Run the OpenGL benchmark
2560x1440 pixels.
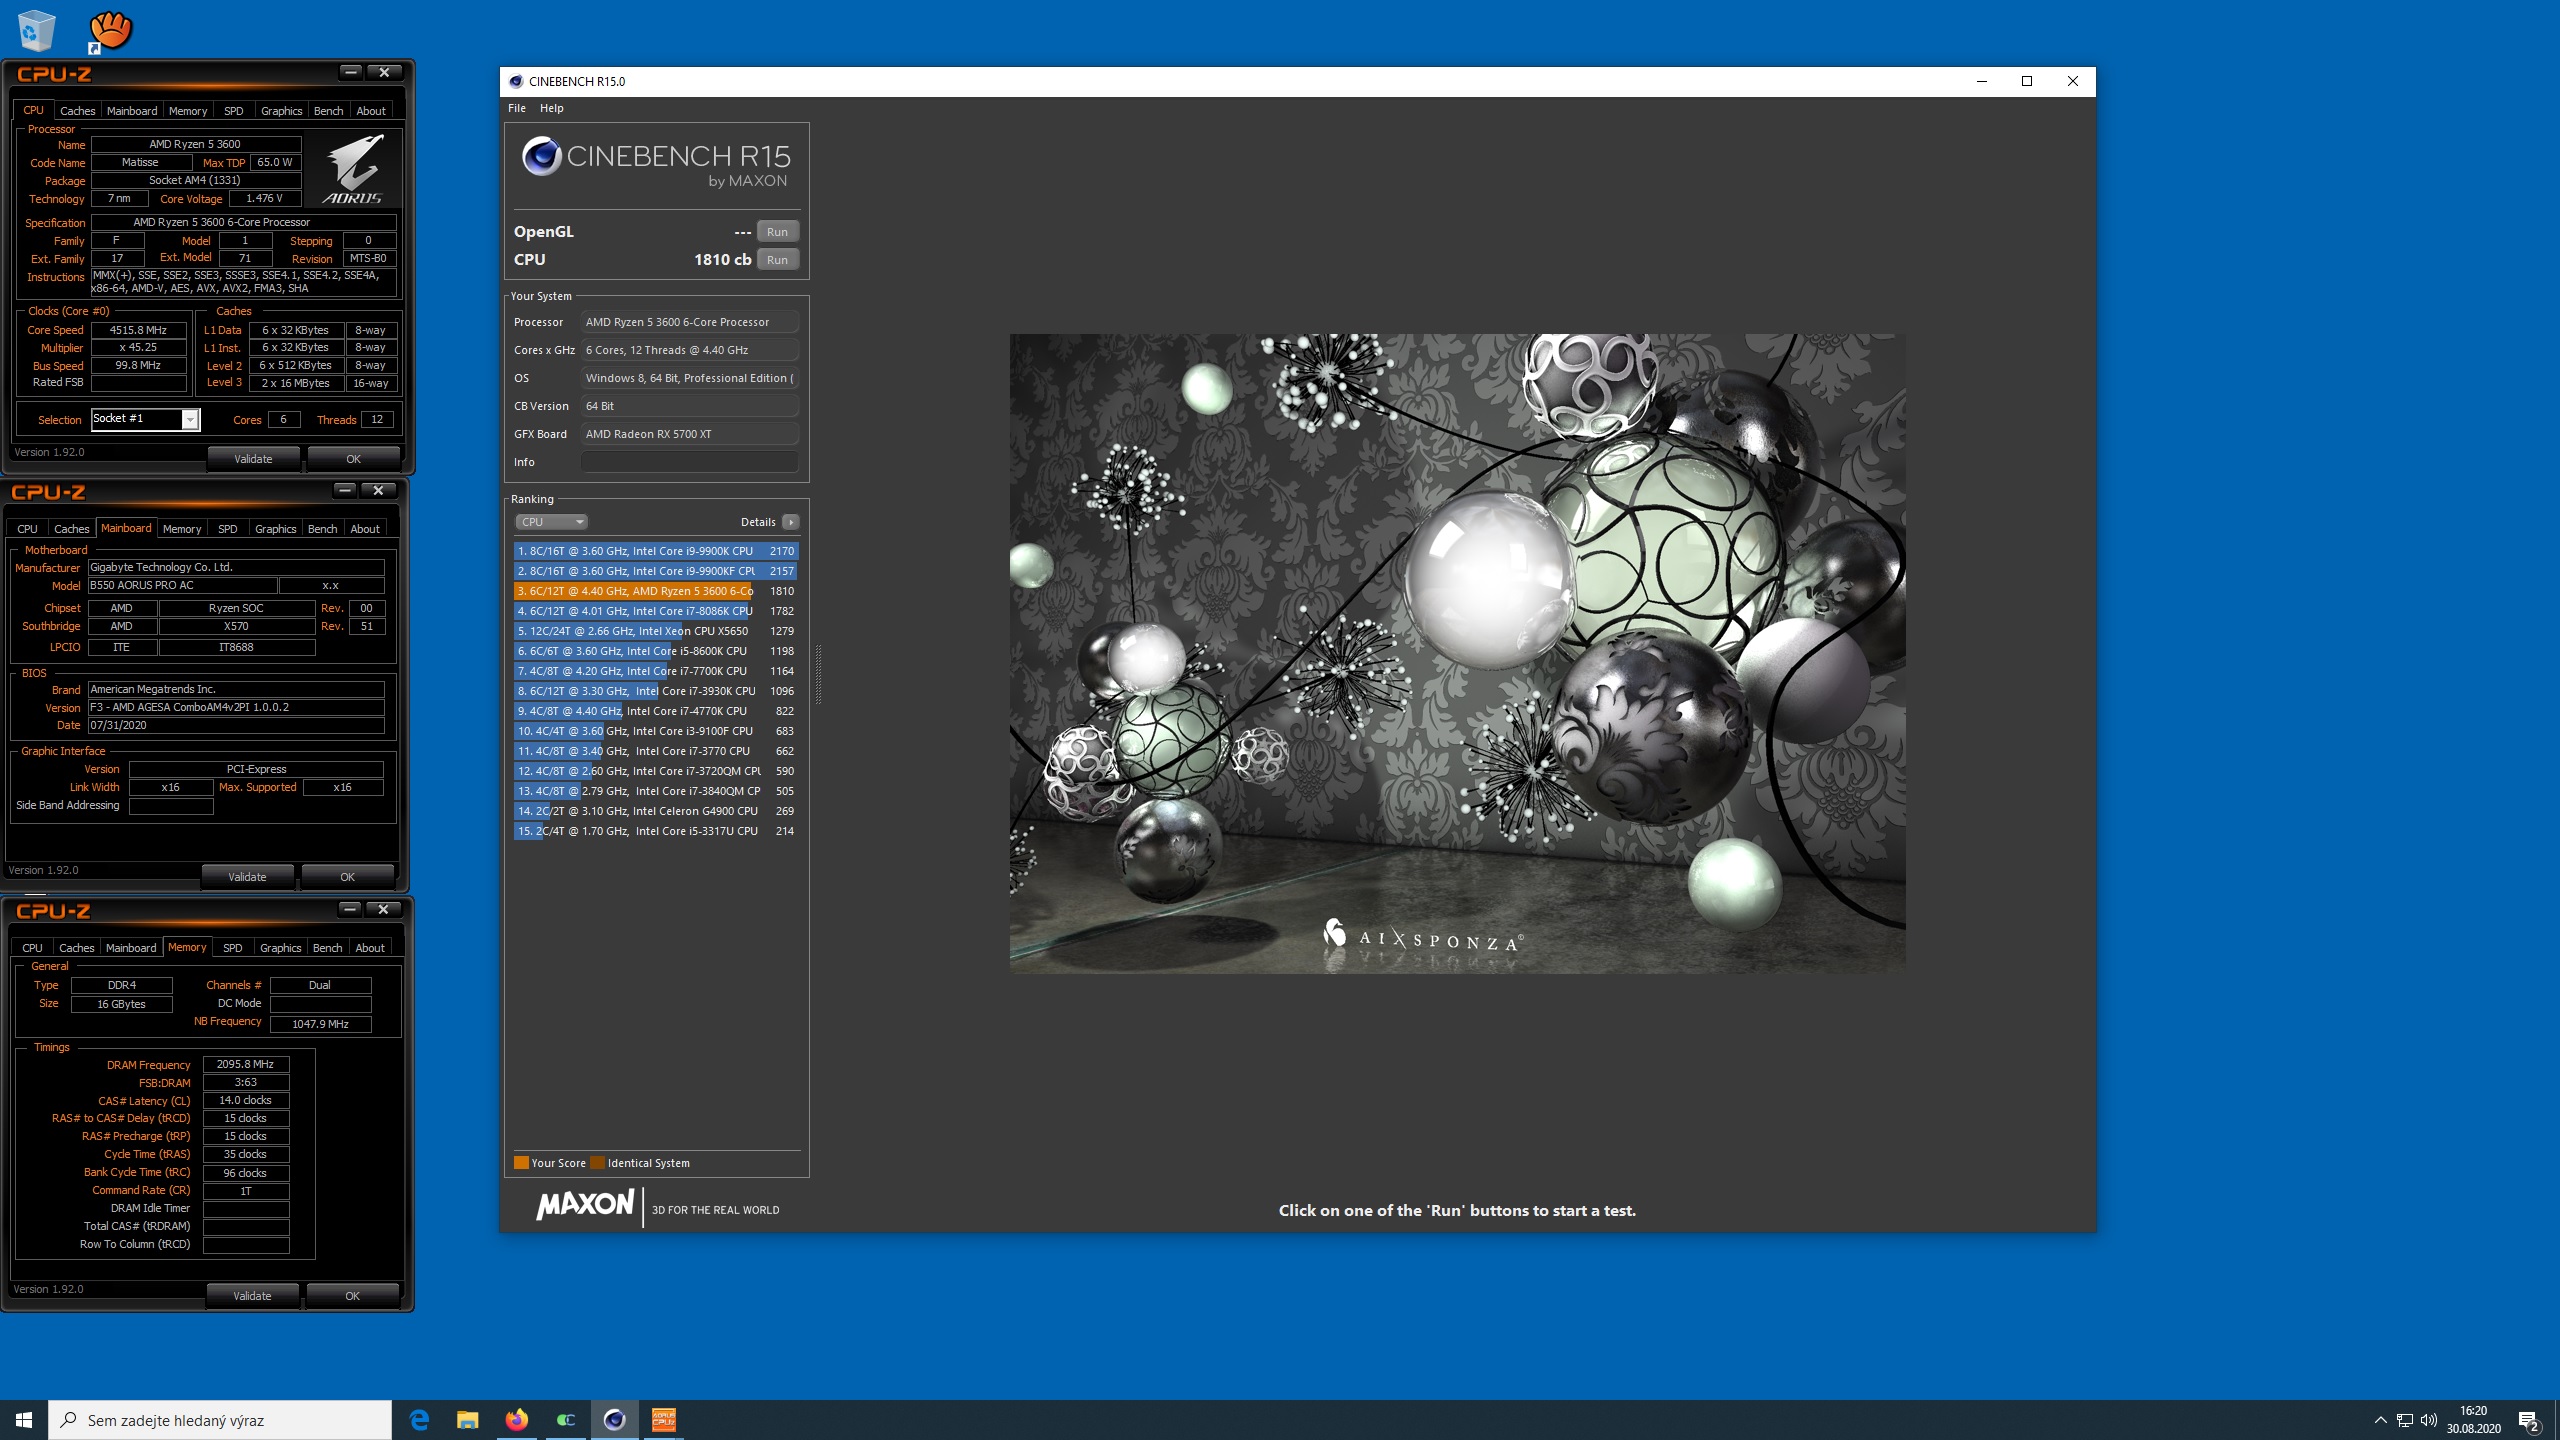[777, 232]
